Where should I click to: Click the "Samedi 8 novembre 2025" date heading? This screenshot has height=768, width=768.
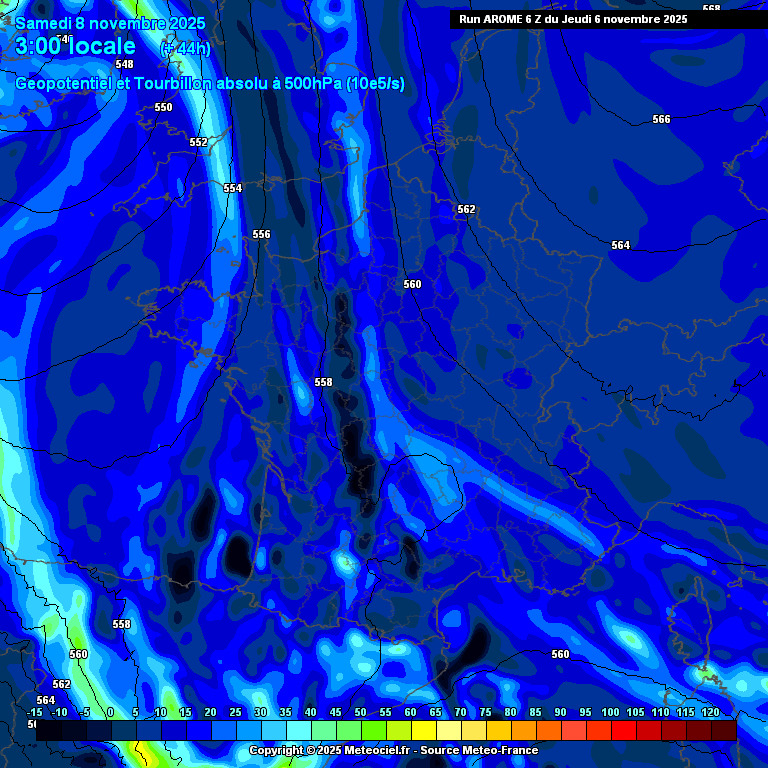click(111, 23)
